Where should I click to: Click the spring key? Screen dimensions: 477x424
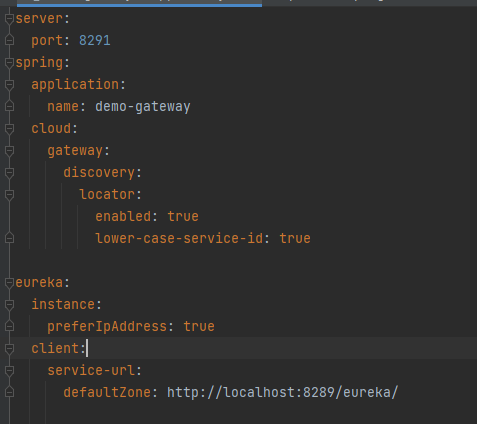(39, 63)
